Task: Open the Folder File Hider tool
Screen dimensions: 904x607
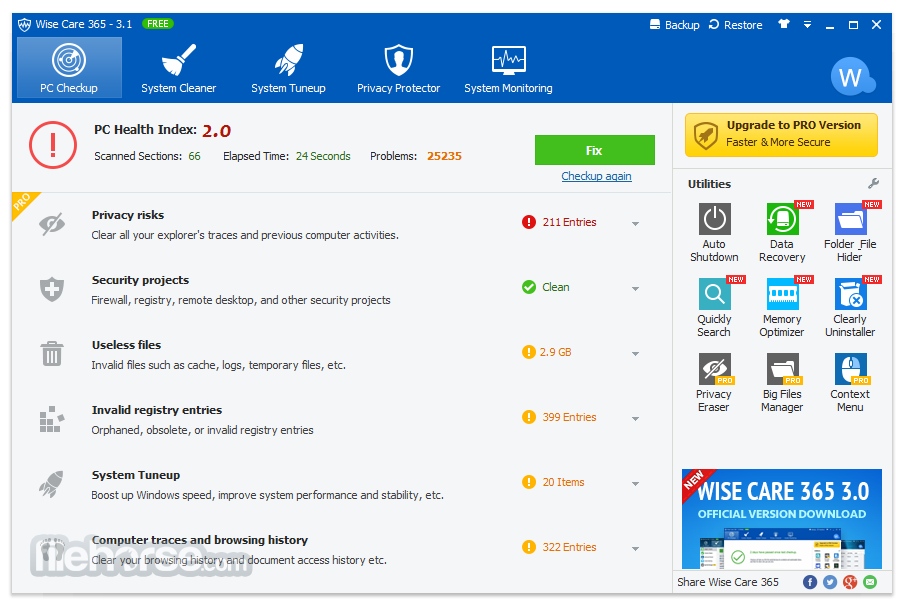Action: [x=850, y=232]
